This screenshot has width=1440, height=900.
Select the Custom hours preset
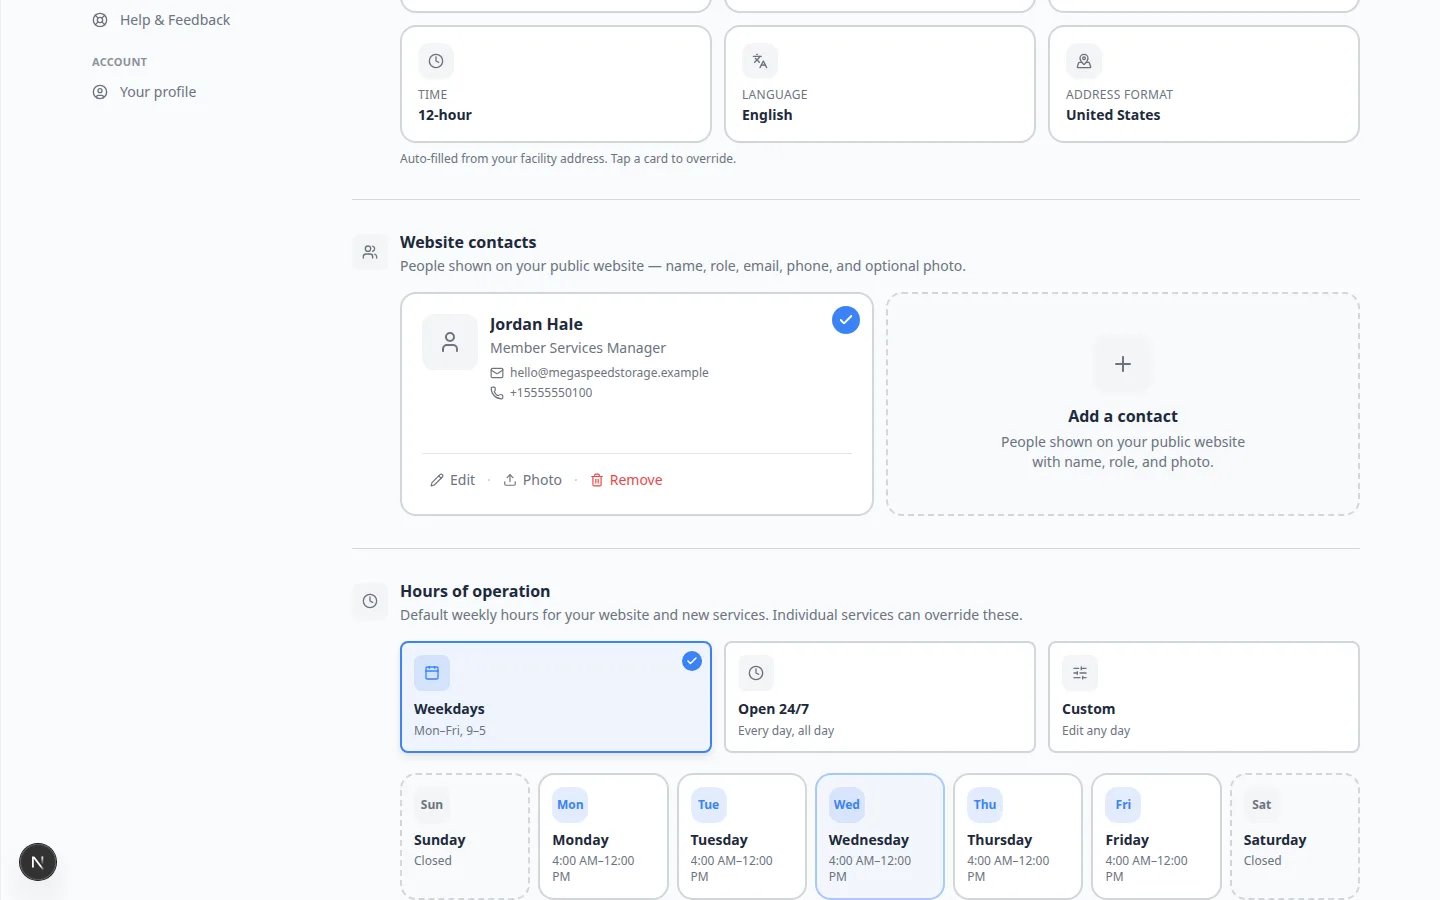click(x=1204, y=697)
